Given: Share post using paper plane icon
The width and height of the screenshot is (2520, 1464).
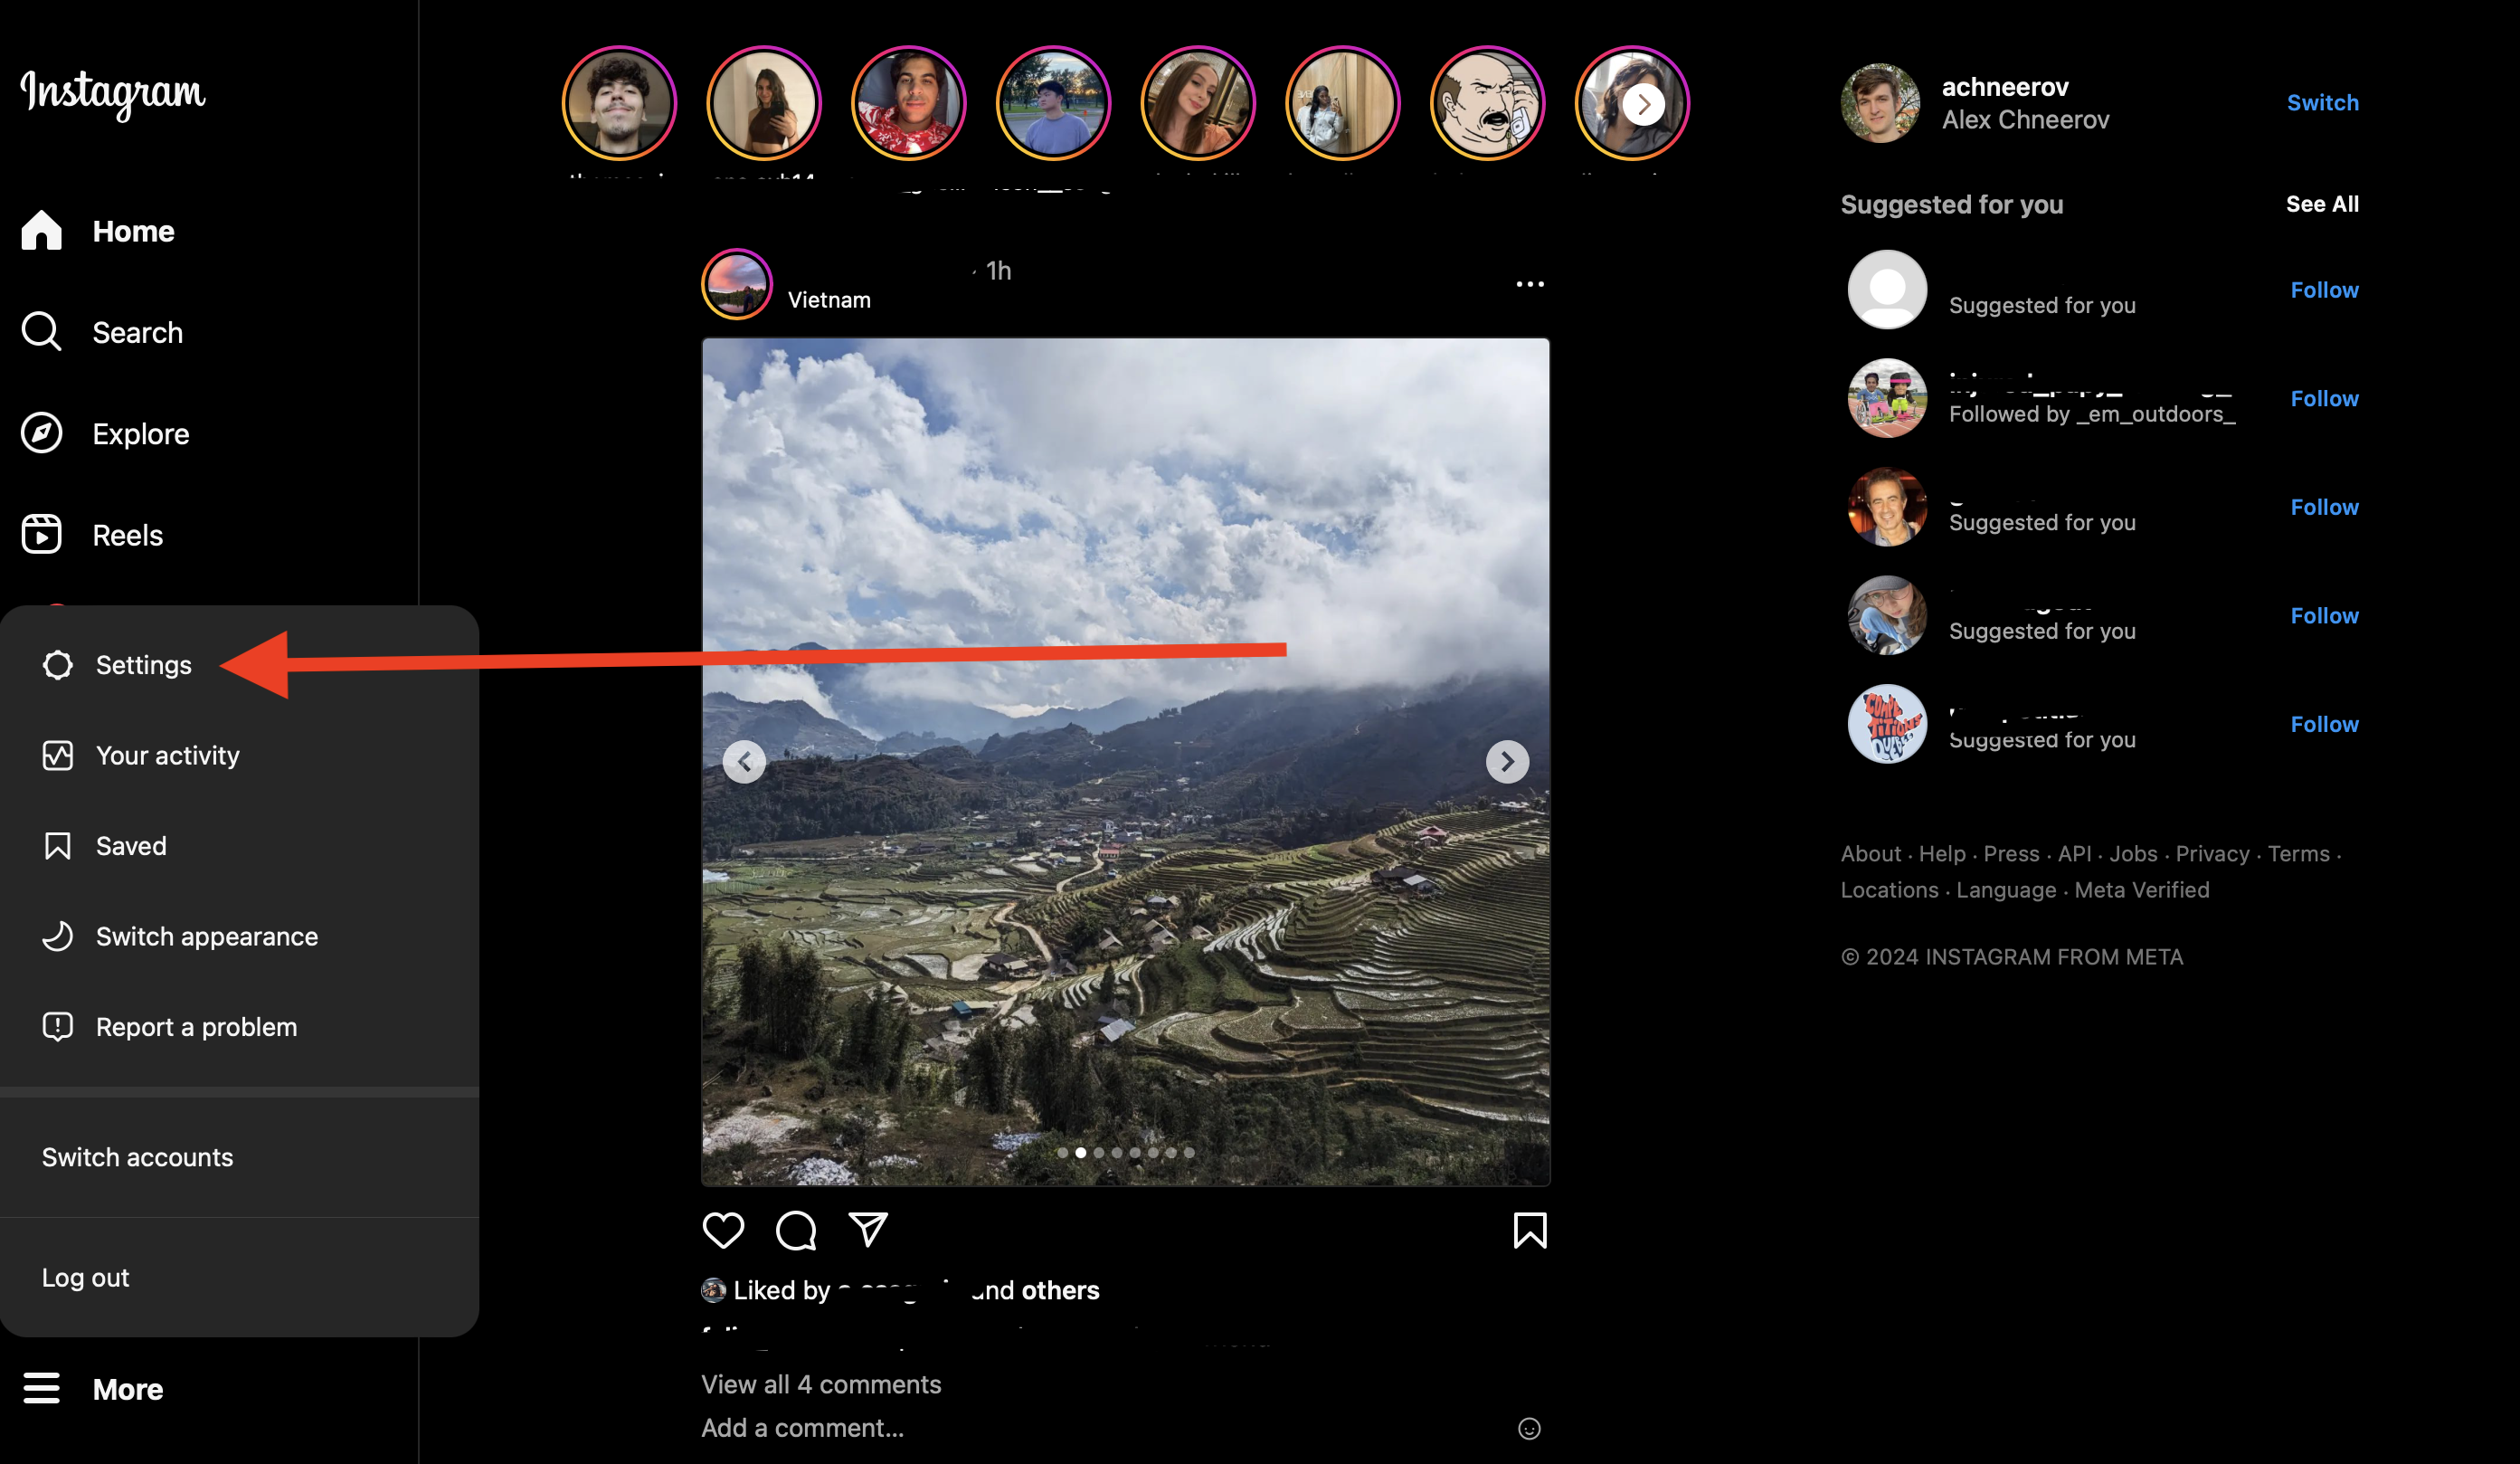Looking at the screenshot, I should click(x=868, y=1230).
